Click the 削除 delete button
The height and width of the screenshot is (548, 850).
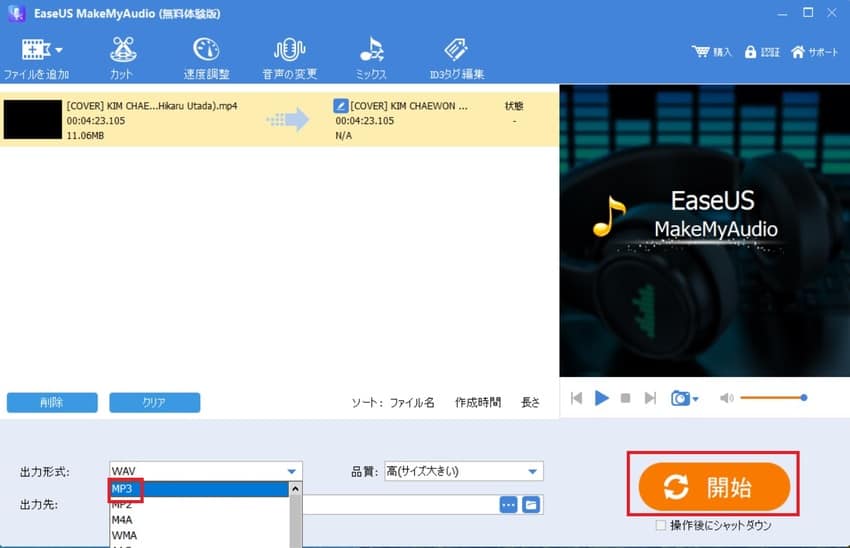coord(52,403)
